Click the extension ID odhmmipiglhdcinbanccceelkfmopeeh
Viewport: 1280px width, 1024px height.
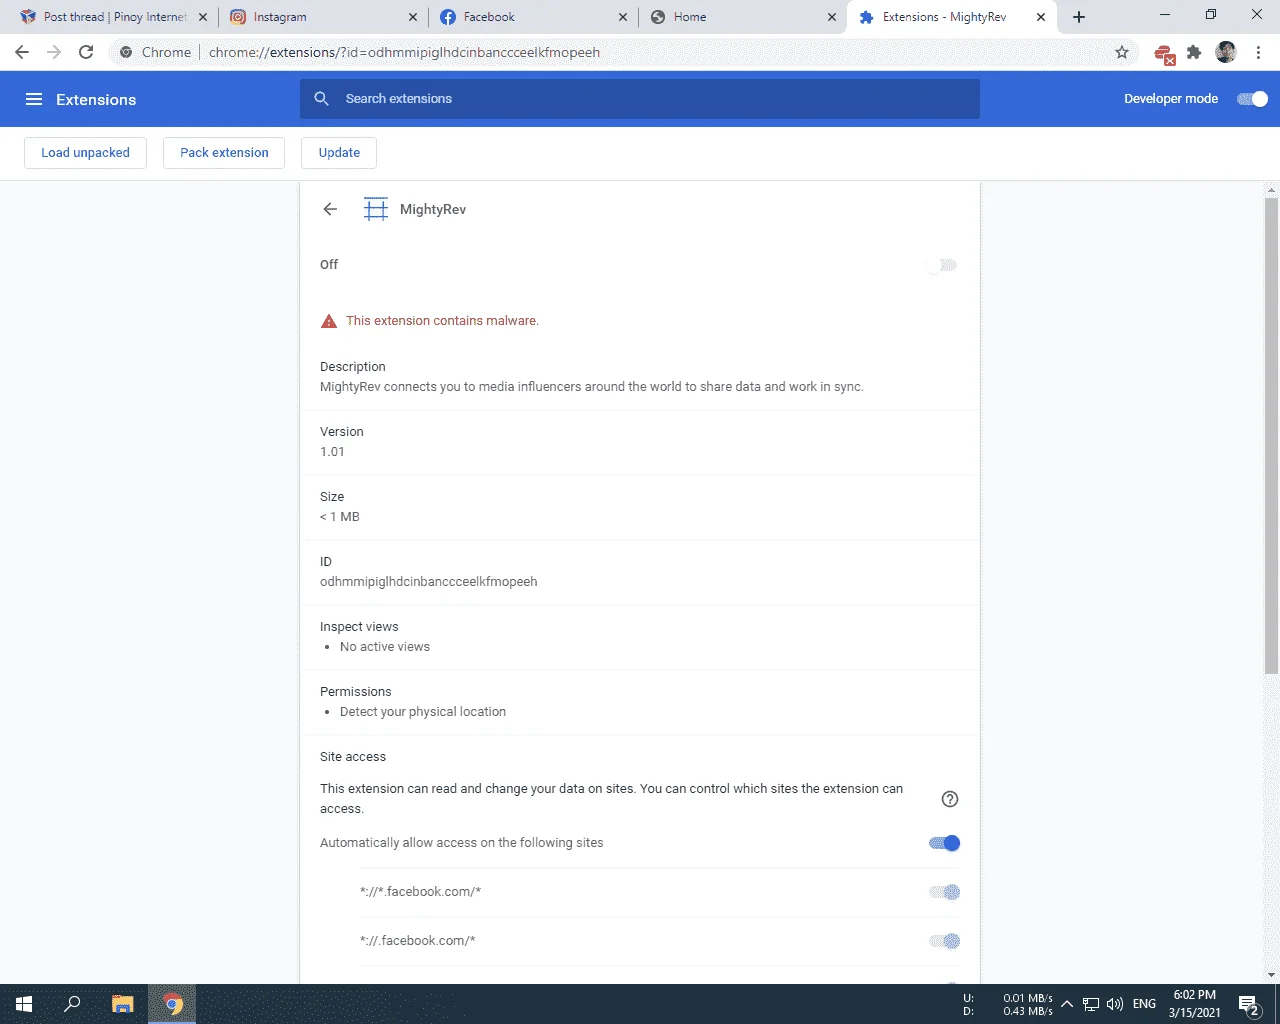pos(429,582)
